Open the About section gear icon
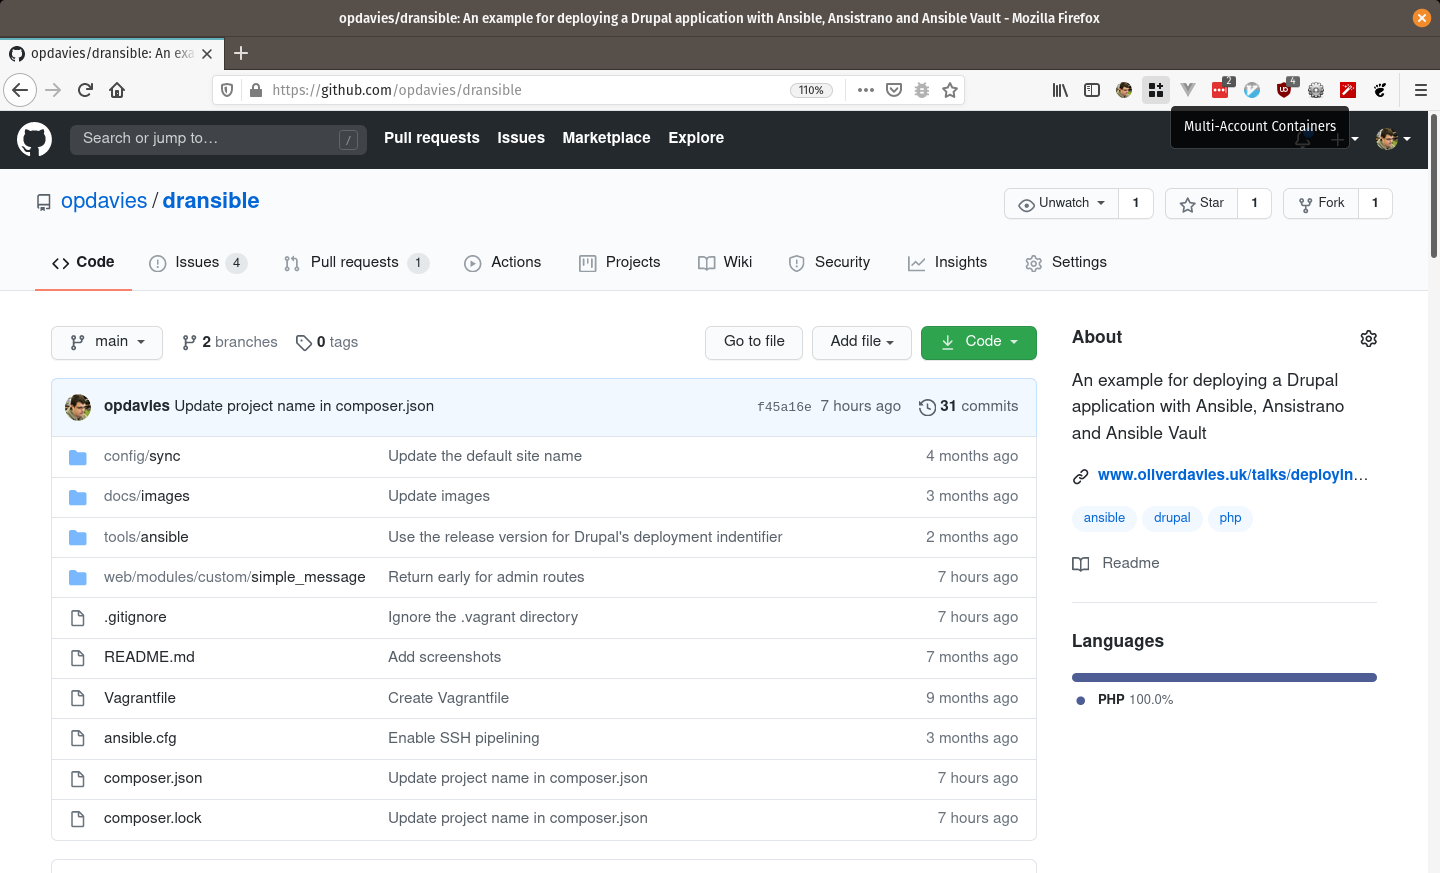This screenshot has width=1440, height=873. pyautogui.click(x=1368, y=339)
